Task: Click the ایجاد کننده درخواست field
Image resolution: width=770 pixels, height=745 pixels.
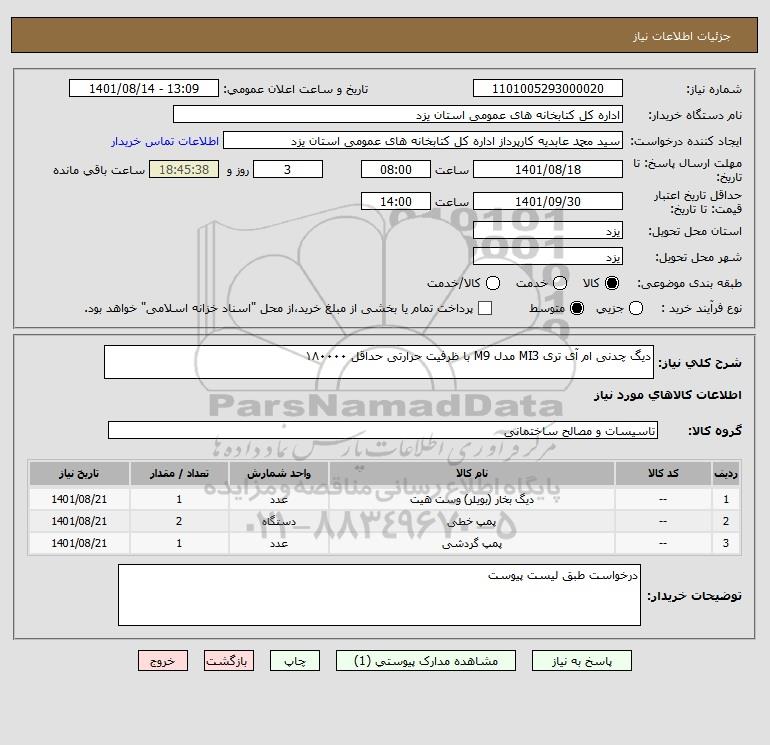Action: point(423,141)
